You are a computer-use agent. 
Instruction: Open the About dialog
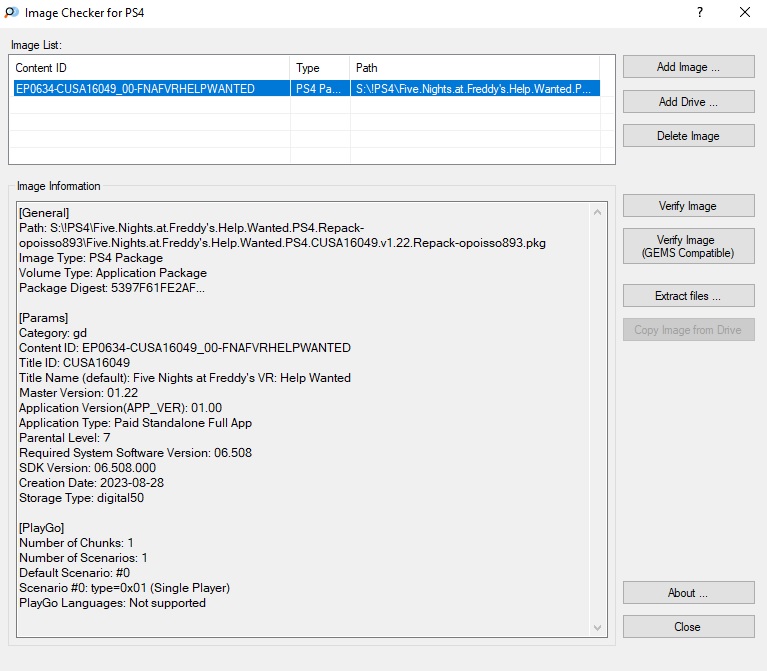[688, 593]
